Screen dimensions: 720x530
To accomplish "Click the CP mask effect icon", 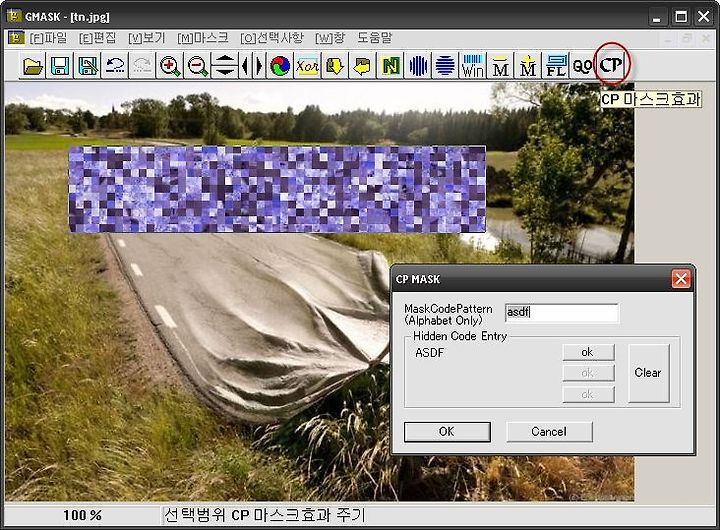I will [x=611, y=65].
